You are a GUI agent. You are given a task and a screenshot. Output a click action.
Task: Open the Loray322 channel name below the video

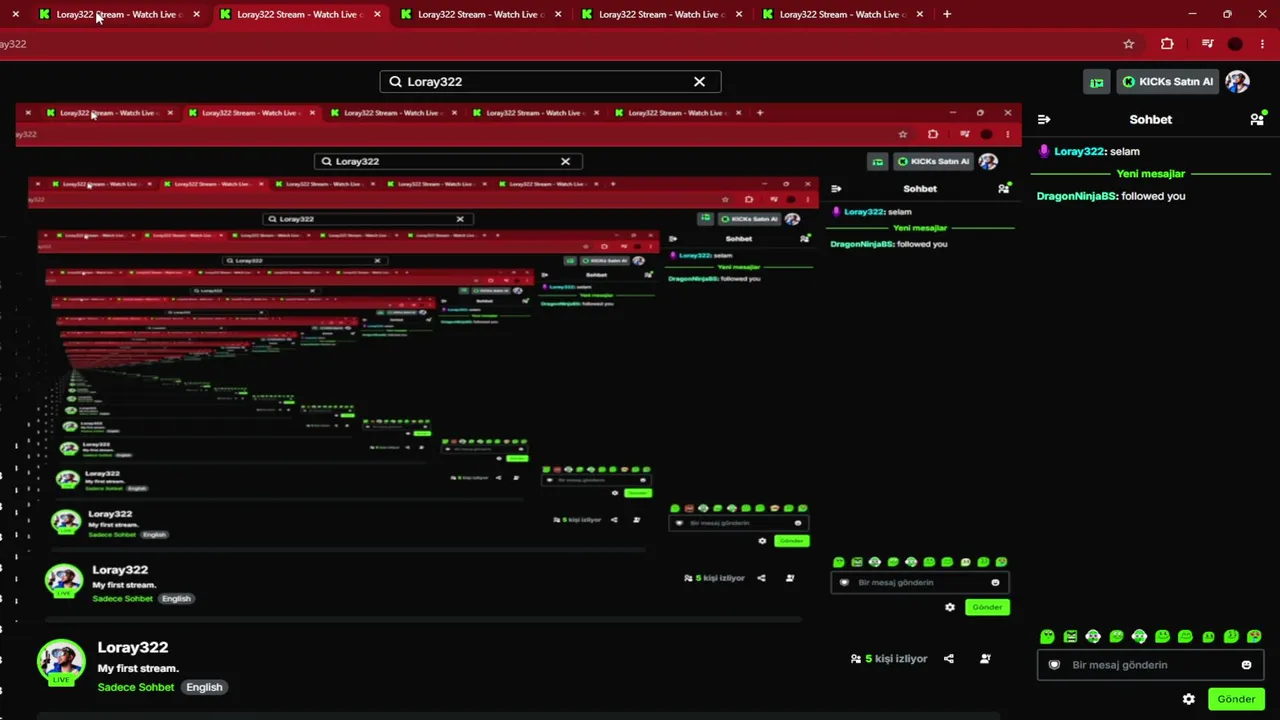(x=133, y=647)
